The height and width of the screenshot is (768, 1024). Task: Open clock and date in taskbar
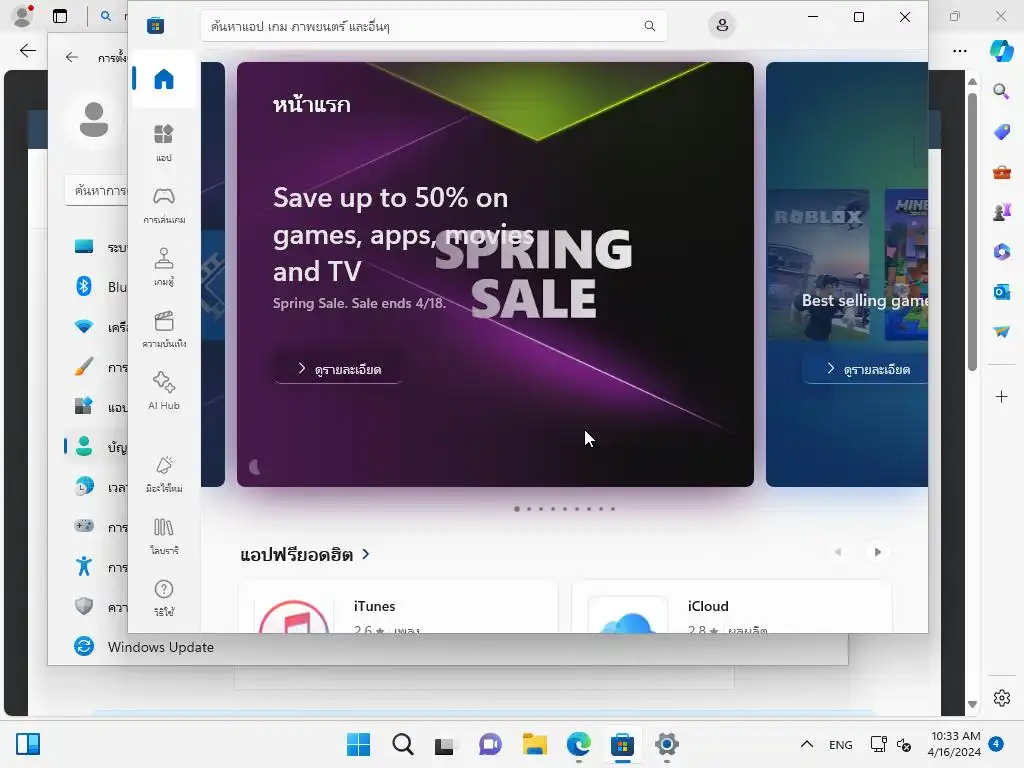click(954, 744)
